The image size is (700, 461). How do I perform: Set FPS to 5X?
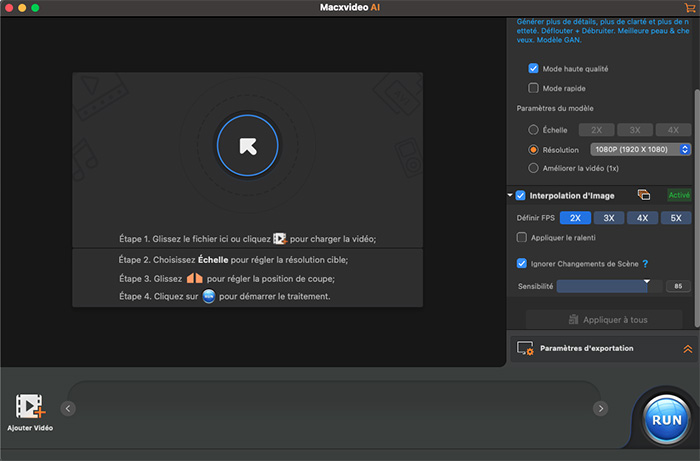coord(676,218)
